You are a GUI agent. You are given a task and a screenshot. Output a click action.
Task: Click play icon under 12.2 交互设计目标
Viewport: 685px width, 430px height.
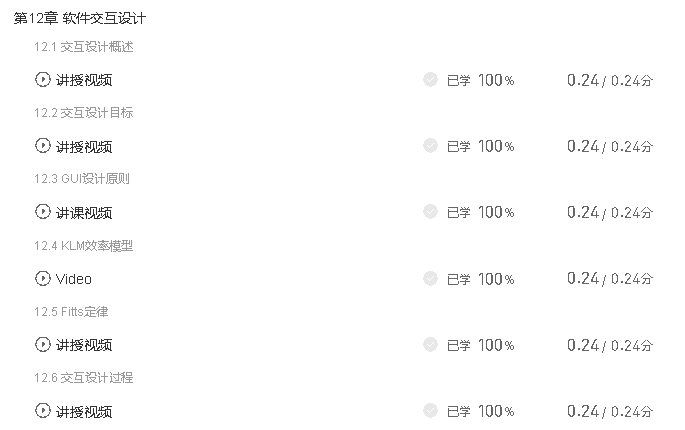tap(43, 146)
